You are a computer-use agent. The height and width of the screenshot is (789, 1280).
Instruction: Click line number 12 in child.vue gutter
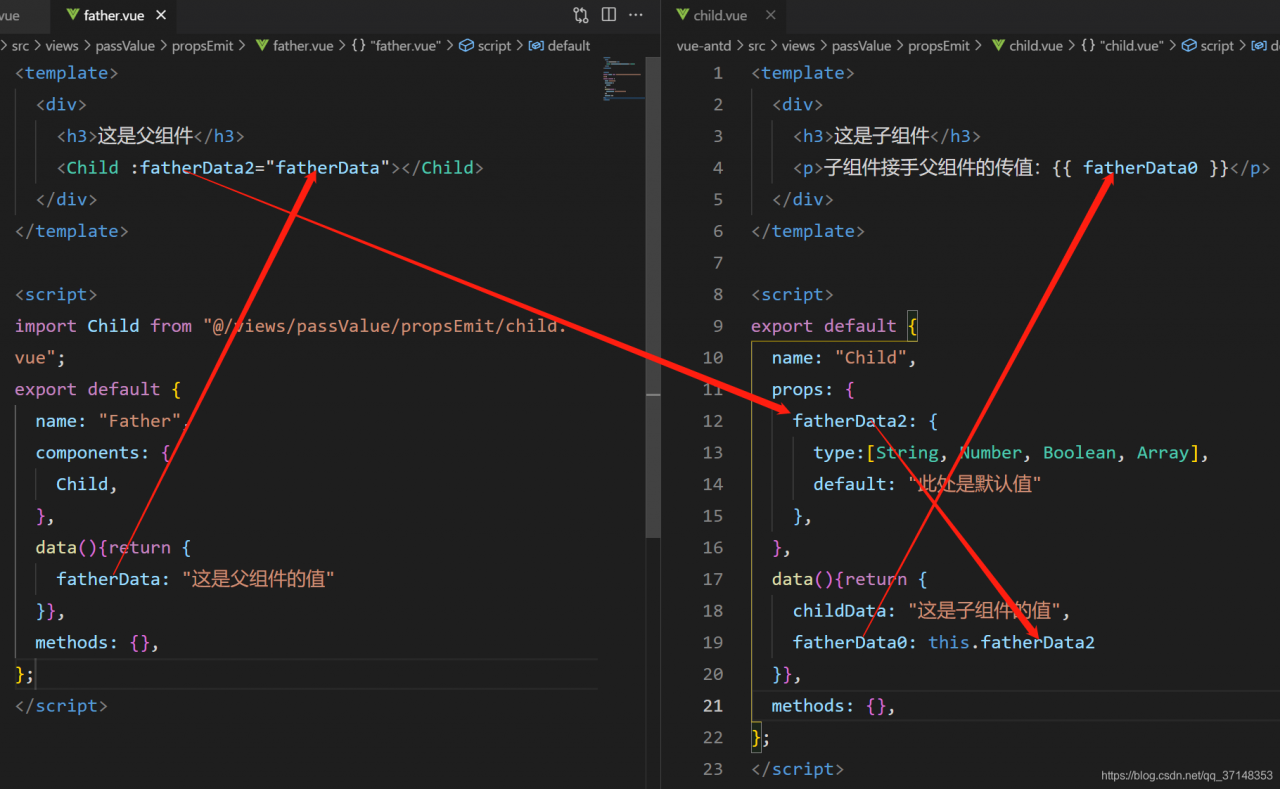click(712, 421)
